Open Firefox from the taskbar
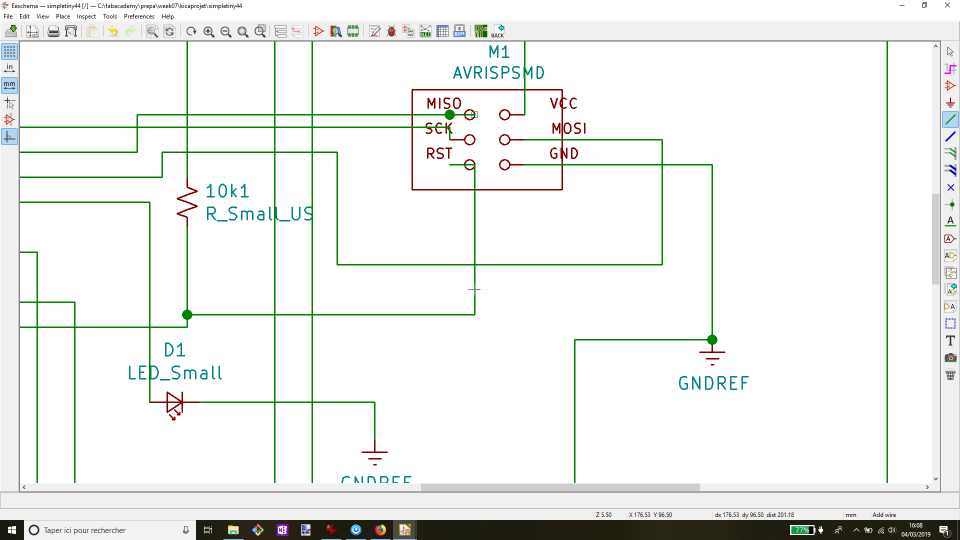The image size is (960, 540). (380, 530)
